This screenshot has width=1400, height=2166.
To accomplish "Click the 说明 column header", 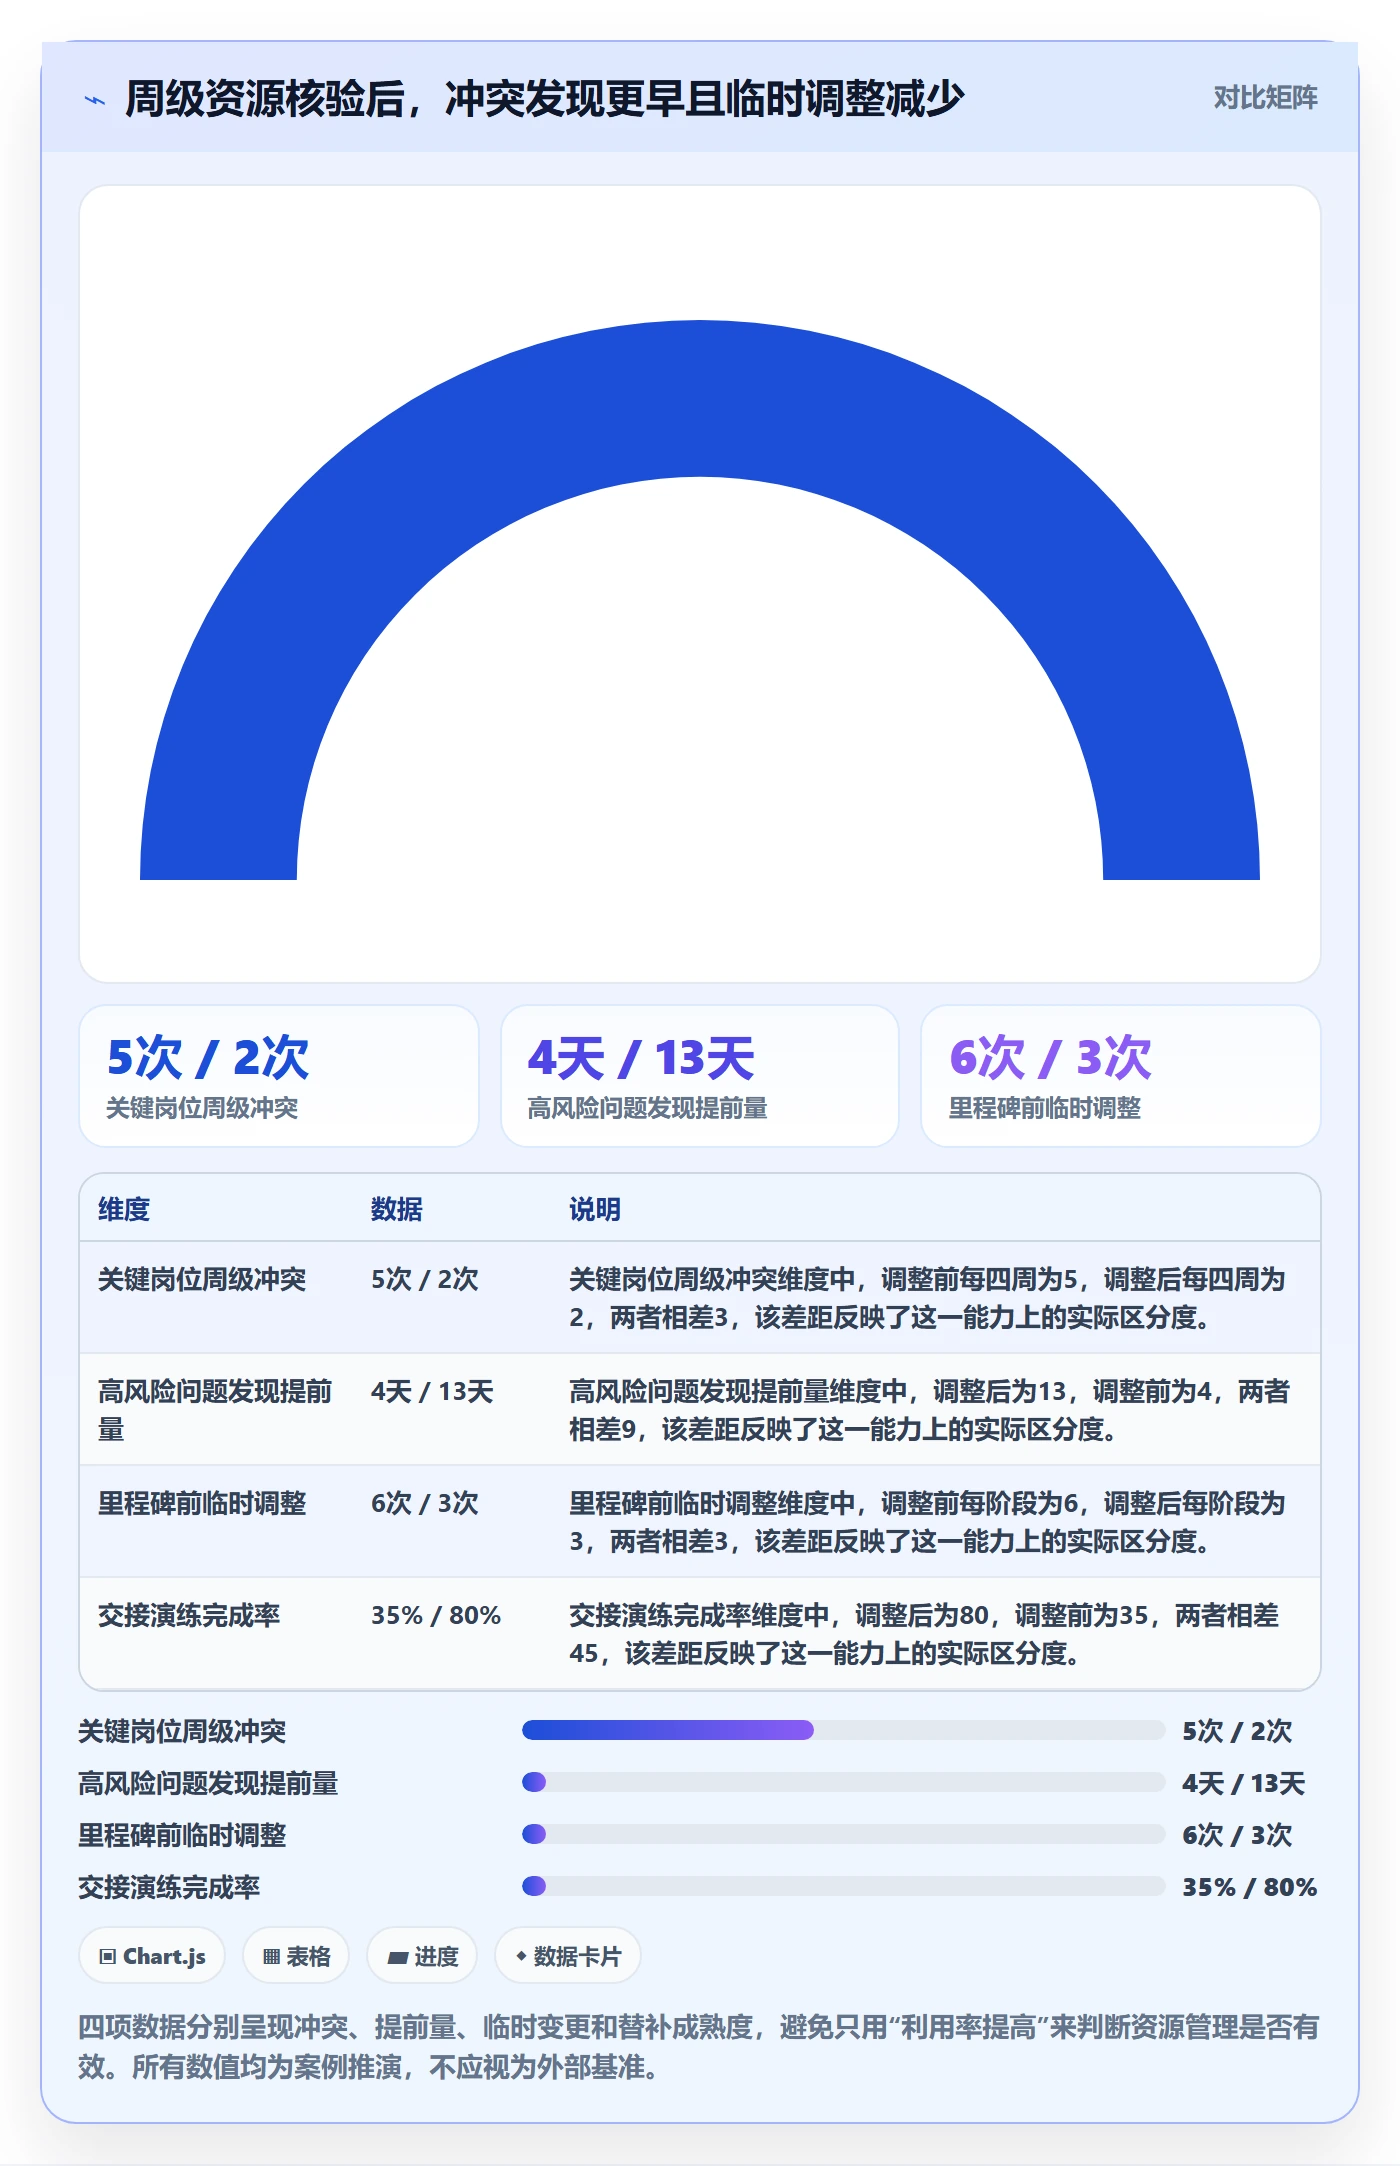I will point(595,1209).
